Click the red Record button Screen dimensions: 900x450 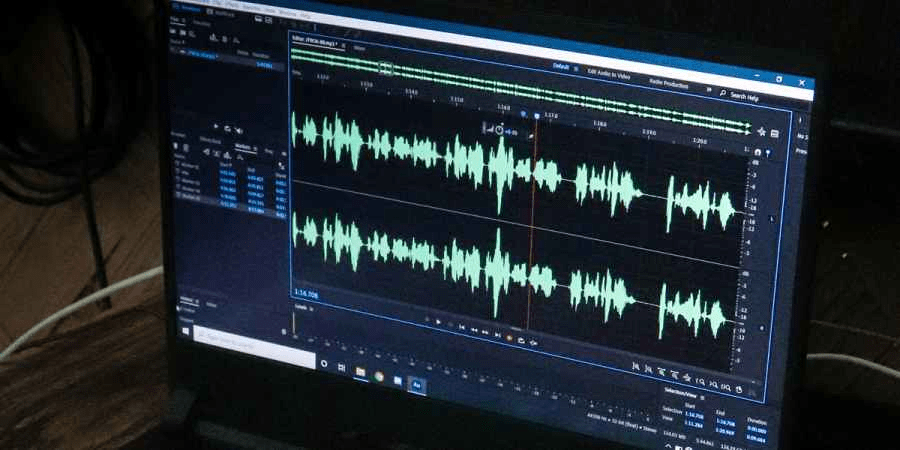509,336
